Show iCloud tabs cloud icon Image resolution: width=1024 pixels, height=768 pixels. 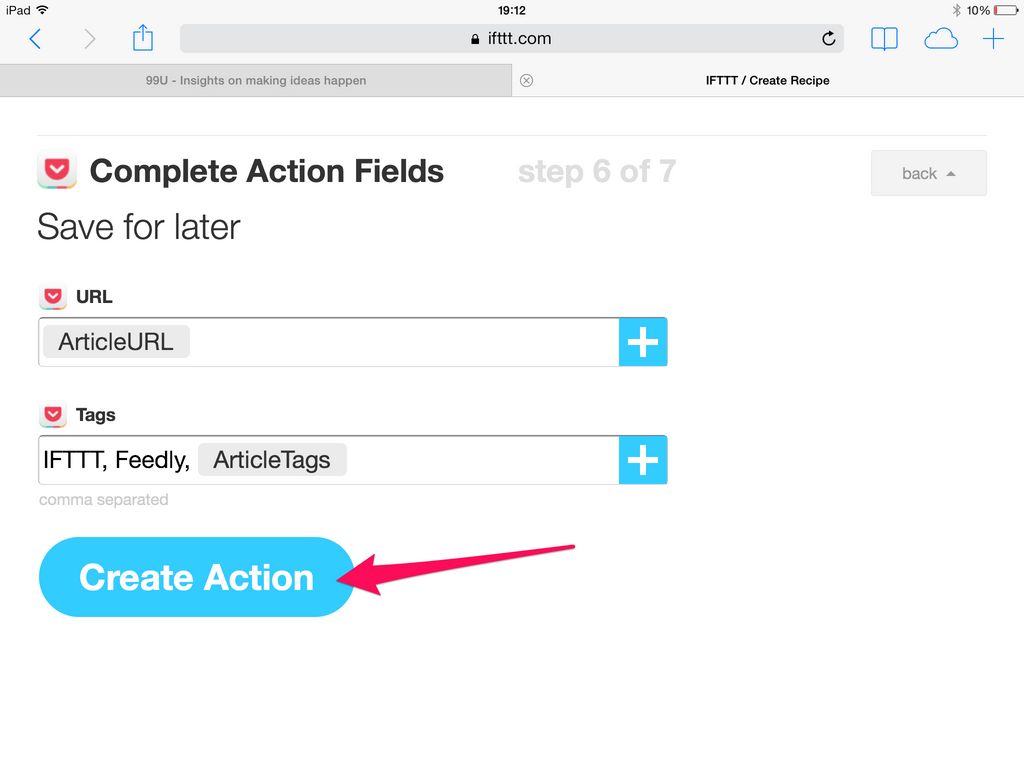[940, 39]
